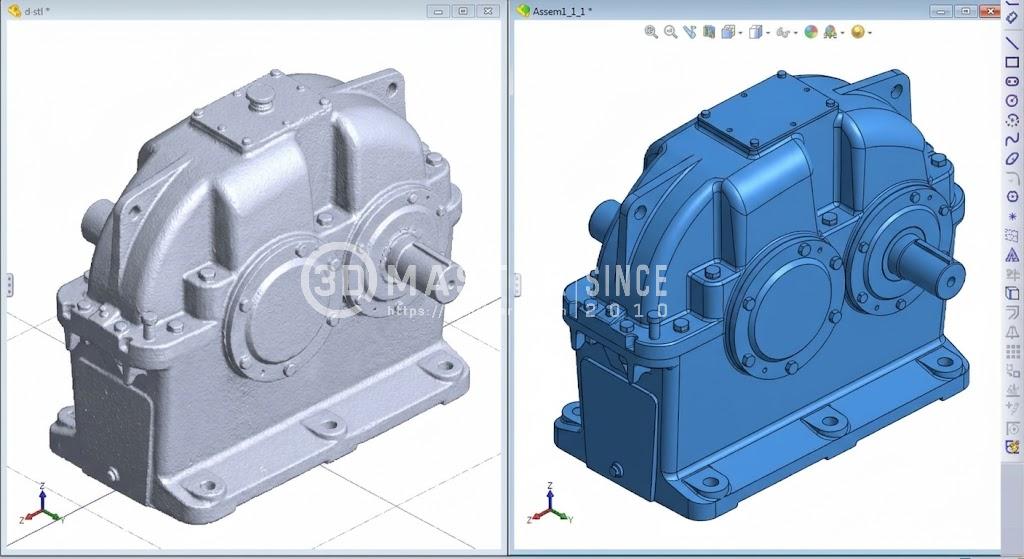Viewport: 1024px width, 559px height.
Task: Select the dashed Arc sketch tool
Action: (1012, 120)
